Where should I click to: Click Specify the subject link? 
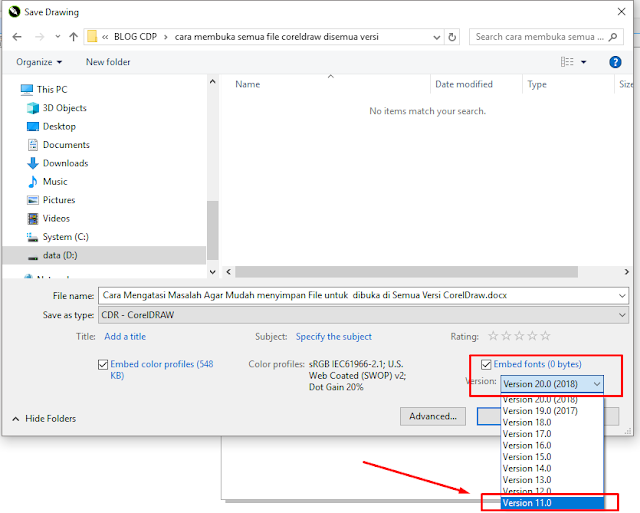tap(333, 336)
